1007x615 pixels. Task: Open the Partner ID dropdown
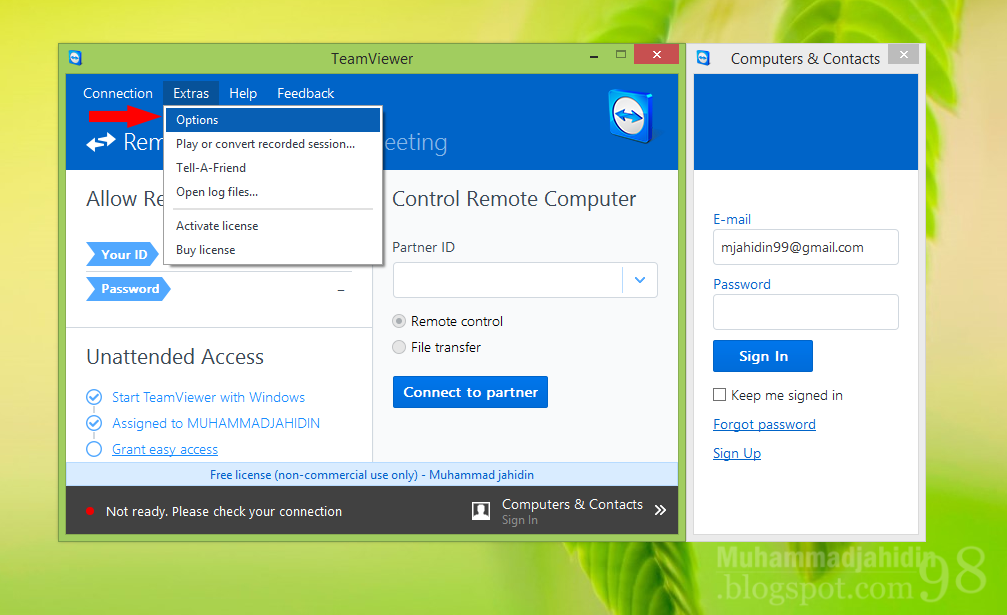(640, 281)
